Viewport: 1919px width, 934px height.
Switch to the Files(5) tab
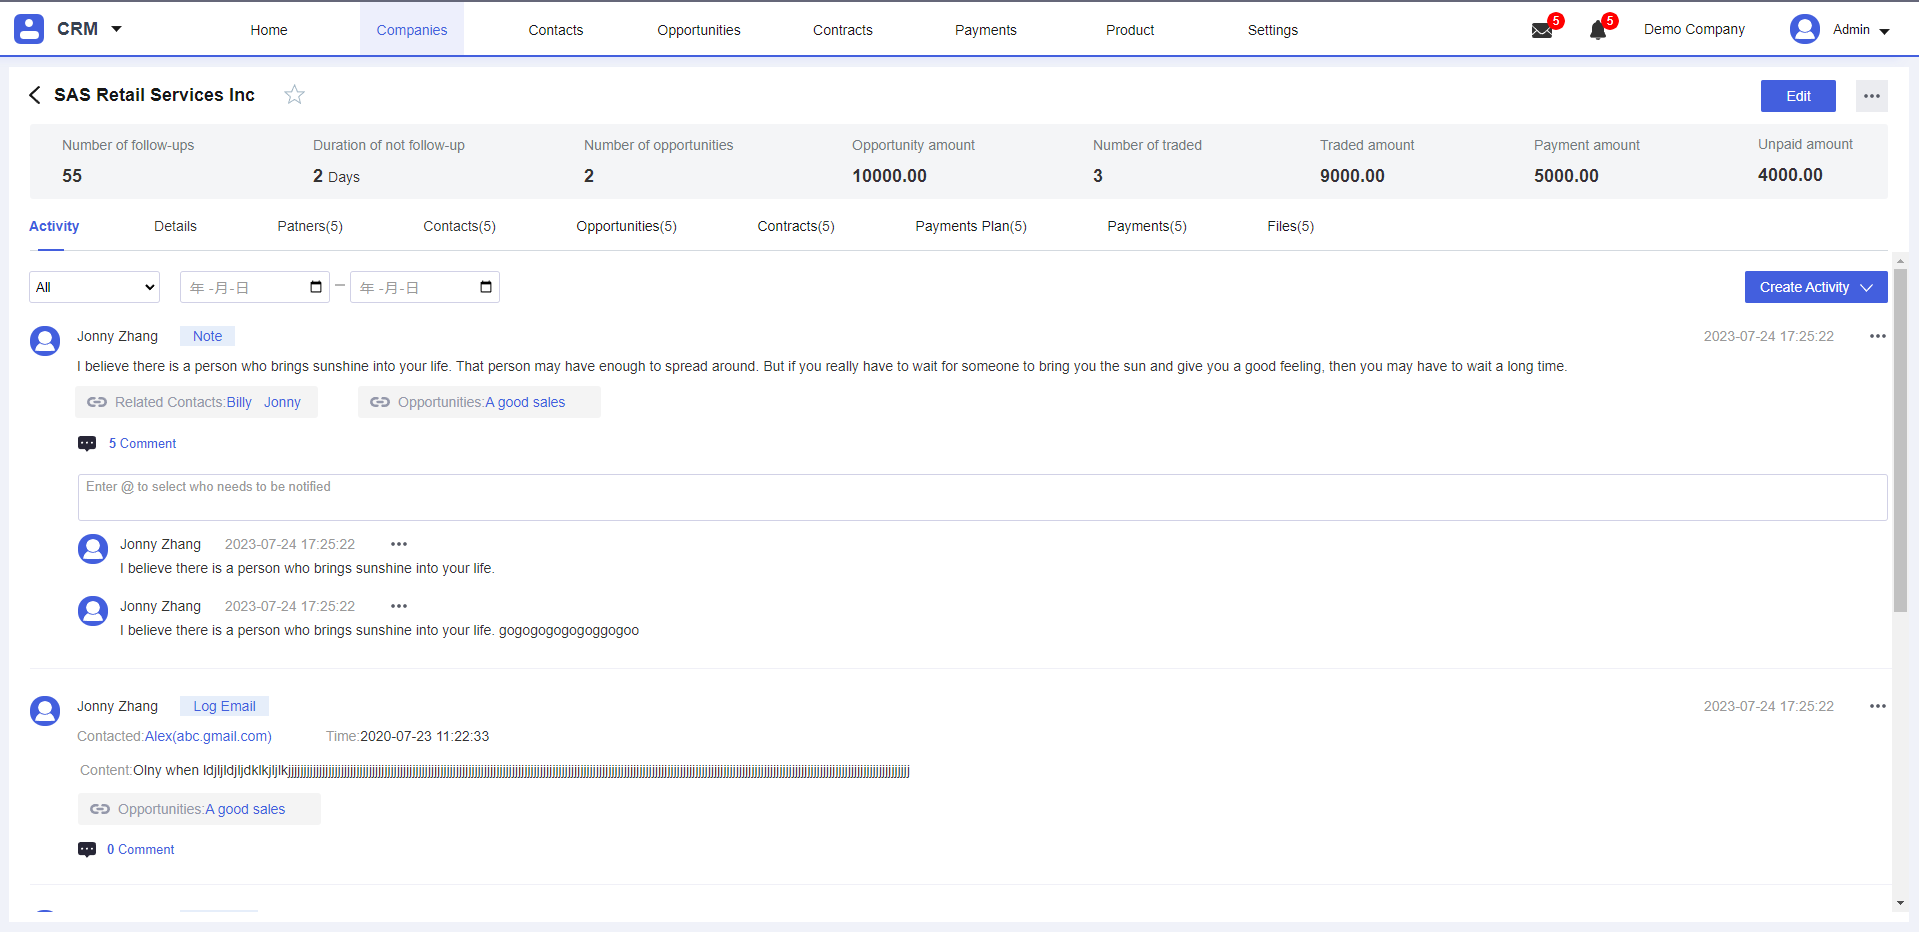click(x=1291, y=226)
